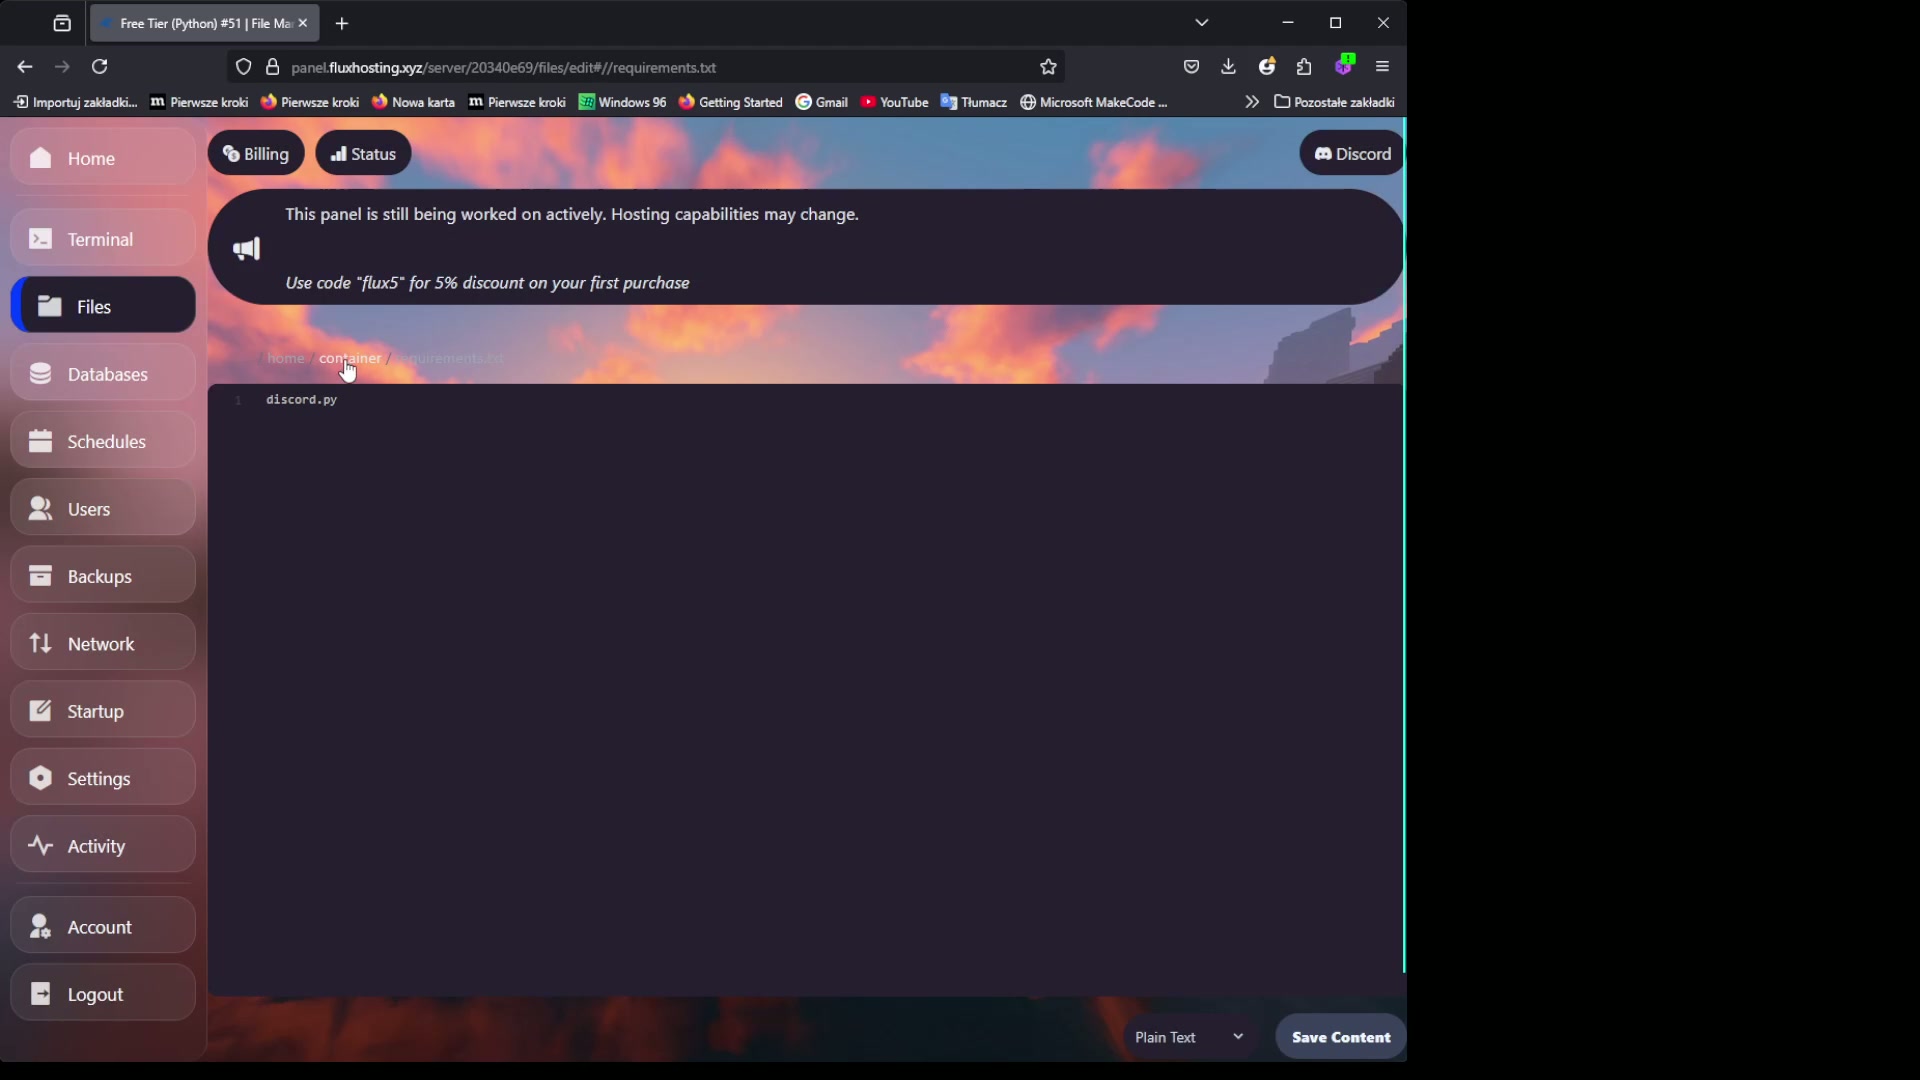Image resolution: width=1920 pixels, height=1080 pixels.
Task: Select the Free Tier (Python) #51 tab
Action: tap(205, 23)
